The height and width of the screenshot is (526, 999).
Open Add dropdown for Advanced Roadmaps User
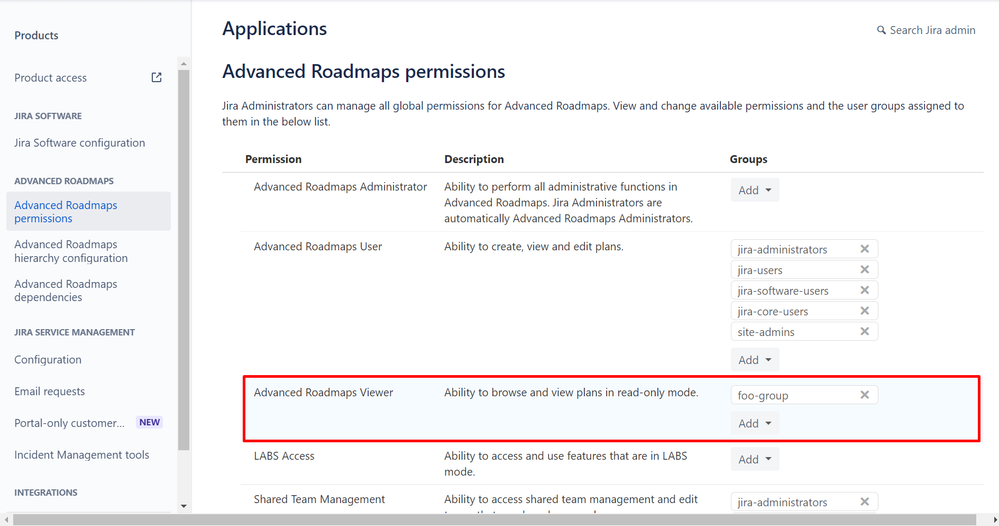coord(754,360)
